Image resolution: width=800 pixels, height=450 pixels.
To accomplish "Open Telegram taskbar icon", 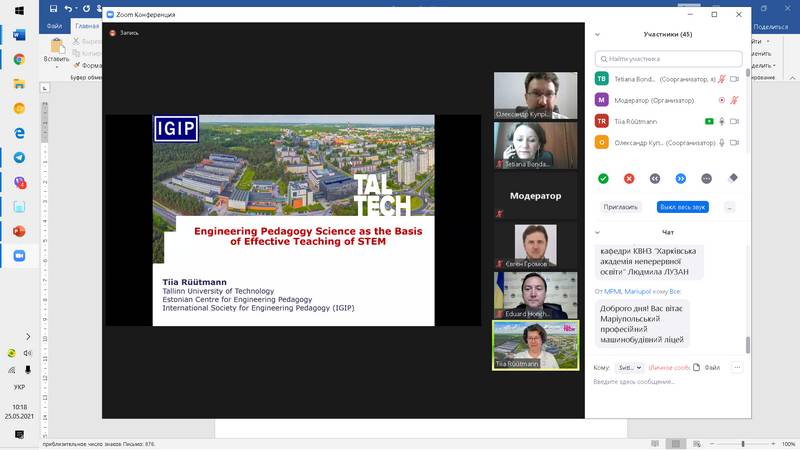I will pos(19,158).
